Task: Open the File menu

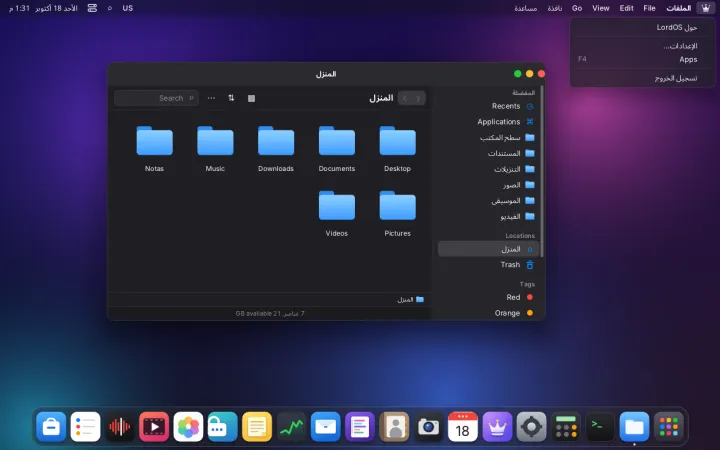Action: point(649,8)
